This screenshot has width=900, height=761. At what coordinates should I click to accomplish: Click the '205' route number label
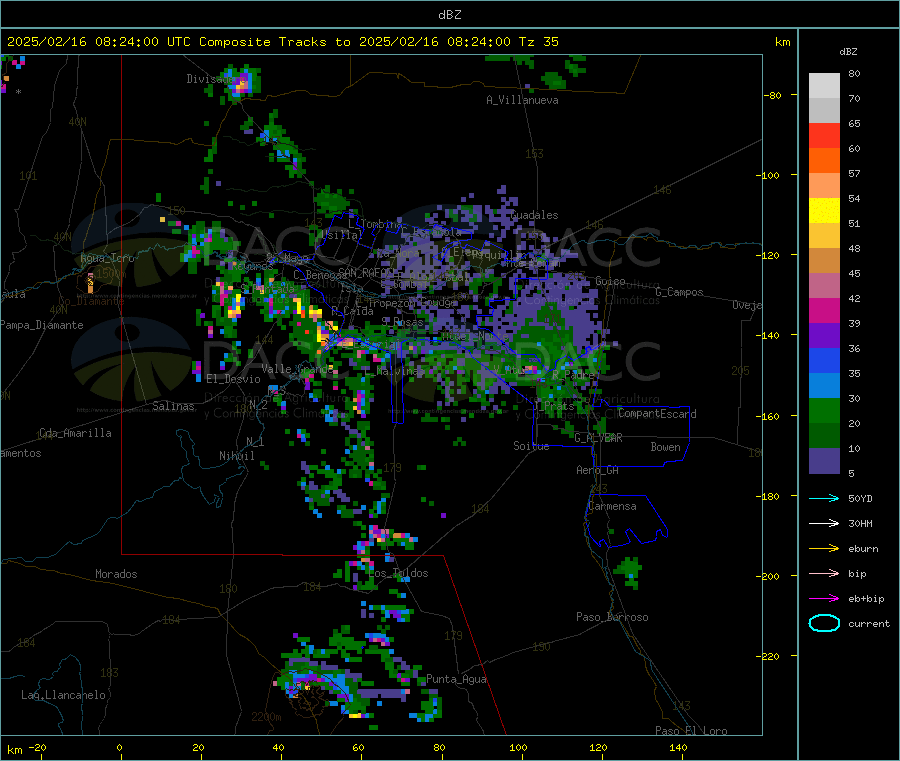click(x=740, y=371)
